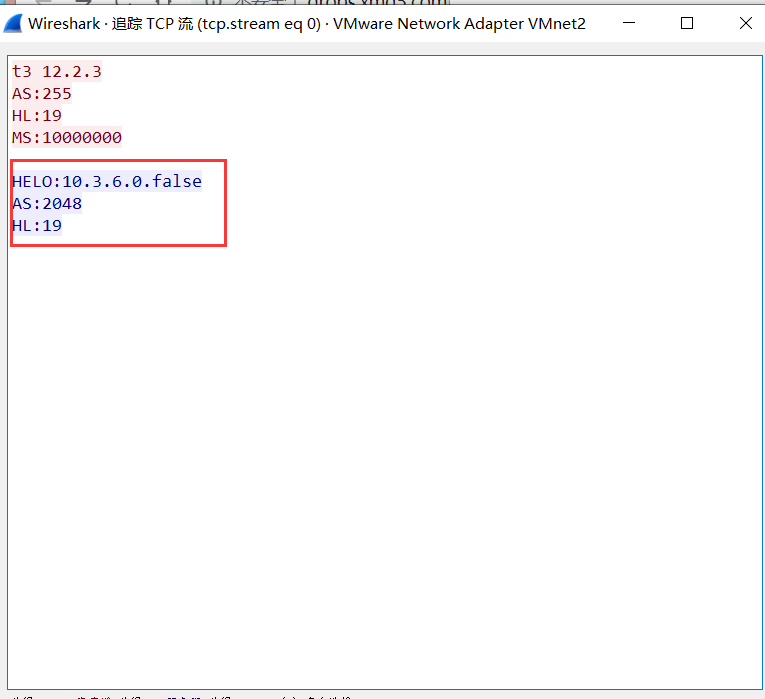
Task: Click version number '12.2.3' in first line
Action: [x=72, y=72]
